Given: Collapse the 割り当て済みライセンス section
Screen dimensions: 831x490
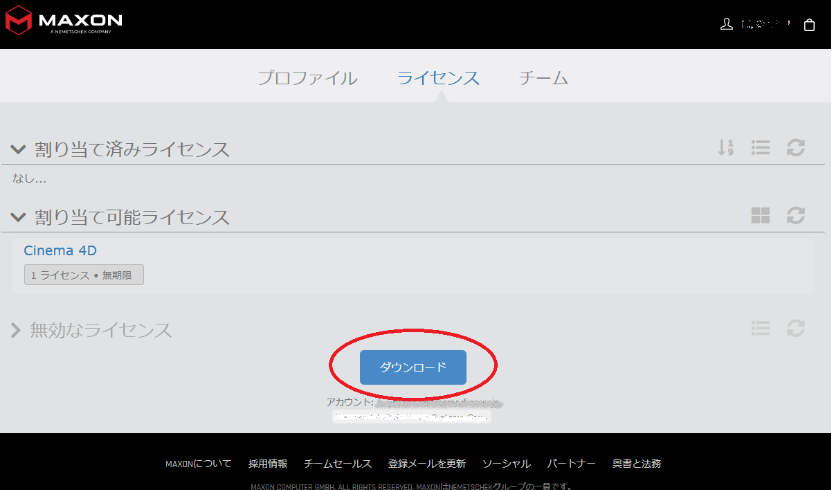Looking at the screenshot, I should pos(18,149).
